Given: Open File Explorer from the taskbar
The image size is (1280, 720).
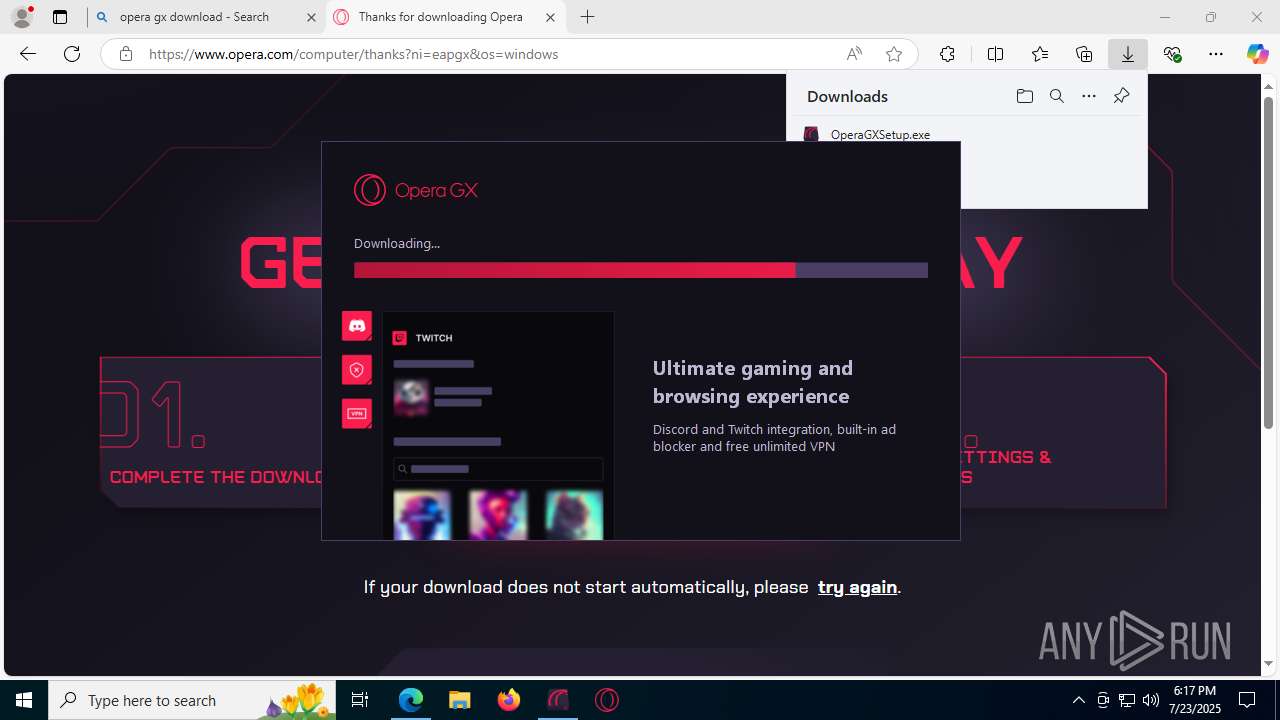Looking at the screenshot, I should 459,700.
